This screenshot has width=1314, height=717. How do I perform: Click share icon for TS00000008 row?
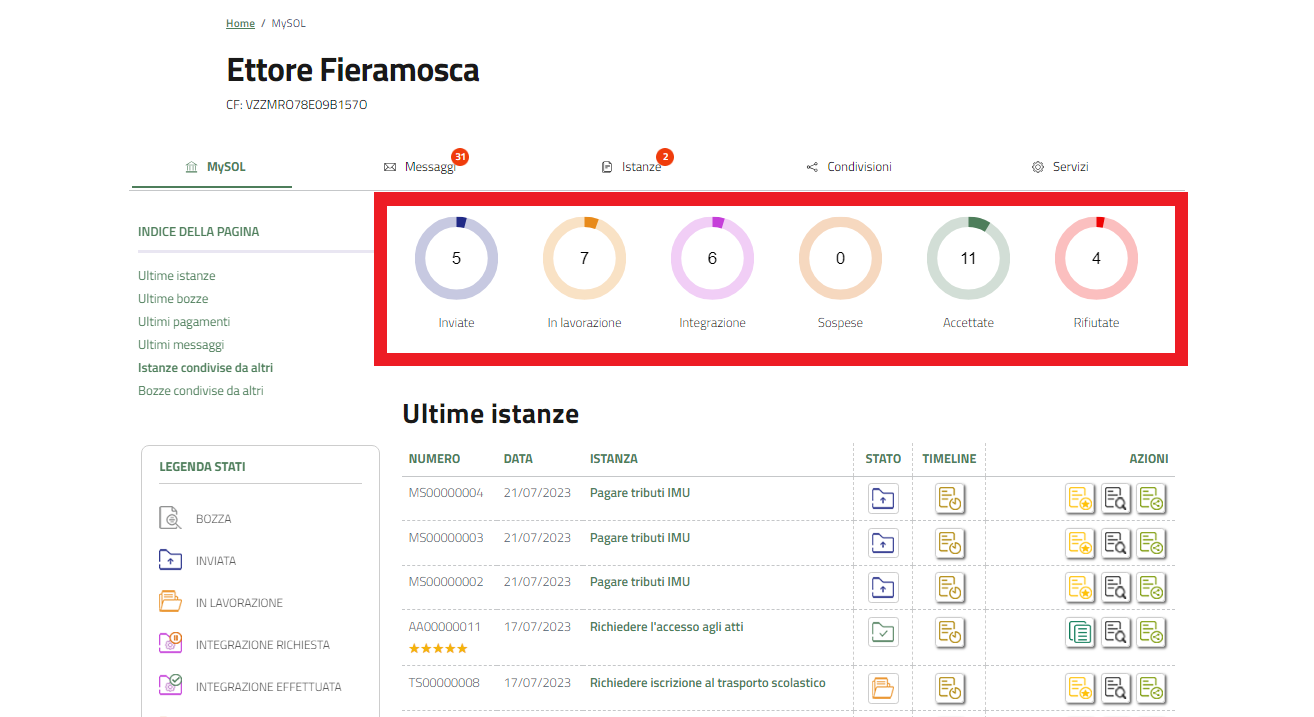pos(1151,688)
